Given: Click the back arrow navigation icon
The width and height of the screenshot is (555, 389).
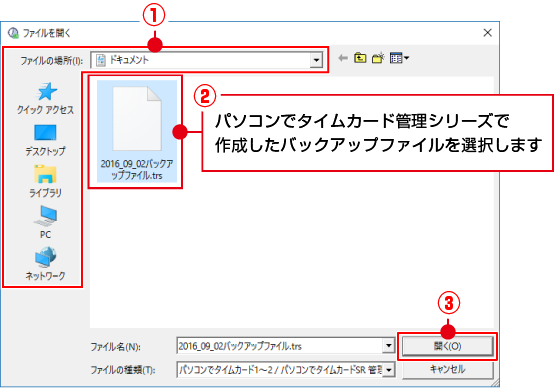Looking at the screenshot, I should click(343, 58).
